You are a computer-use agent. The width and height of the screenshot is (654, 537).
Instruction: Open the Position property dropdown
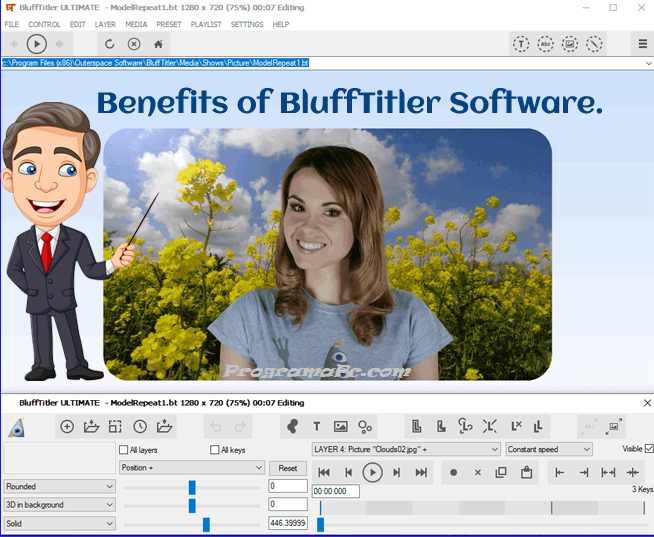[x=191, y=468]
